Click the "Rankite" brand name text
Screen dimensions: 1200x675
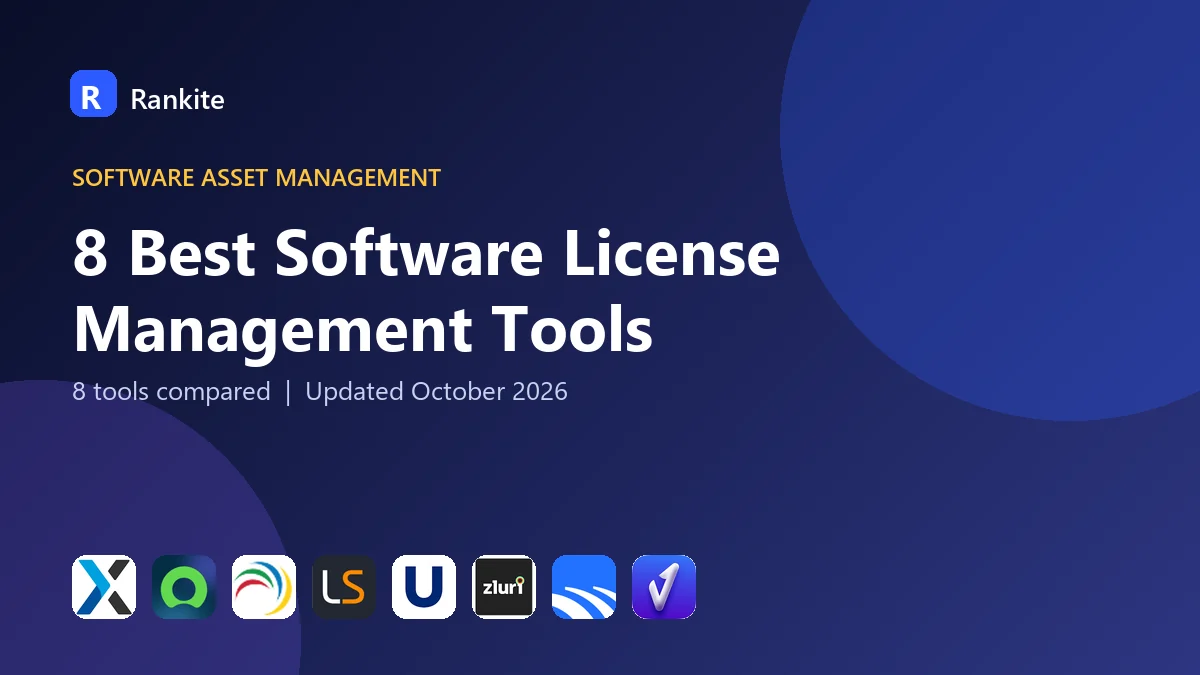[x=177, y=98]
